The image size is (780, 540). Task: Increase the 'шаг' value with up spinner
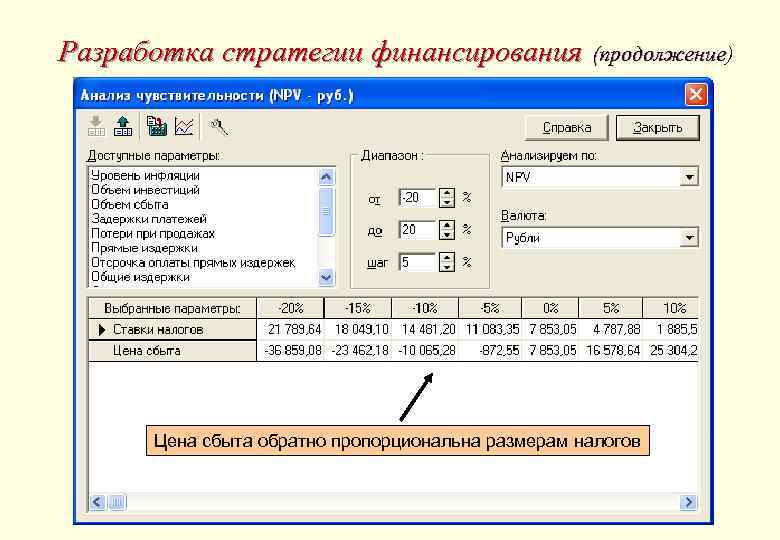click(x=447, y=257)
